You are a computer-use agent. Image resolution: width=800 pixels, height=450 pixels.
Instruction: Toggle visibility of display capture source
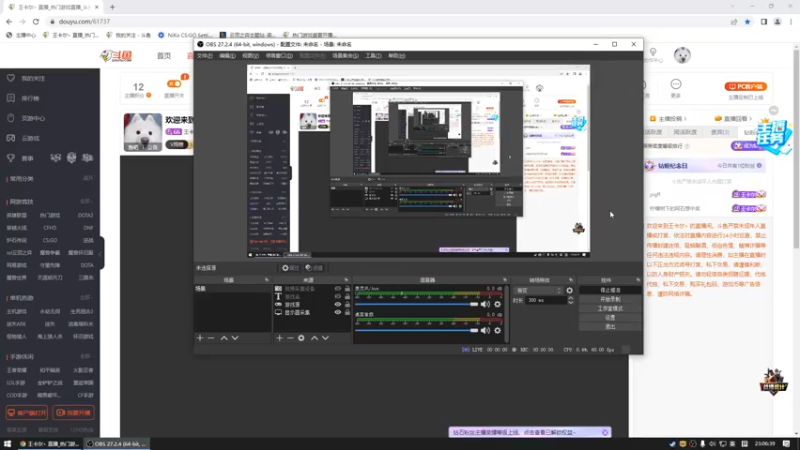point(338,312)
